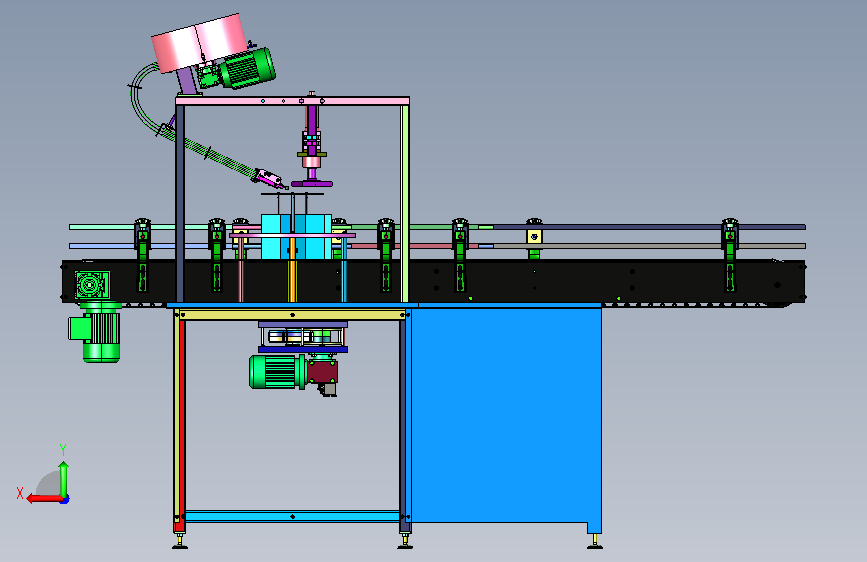867x562 pixels.
Task: Click the green worm gearbox on conveyor's left end
Action: [x=92, y=285]
